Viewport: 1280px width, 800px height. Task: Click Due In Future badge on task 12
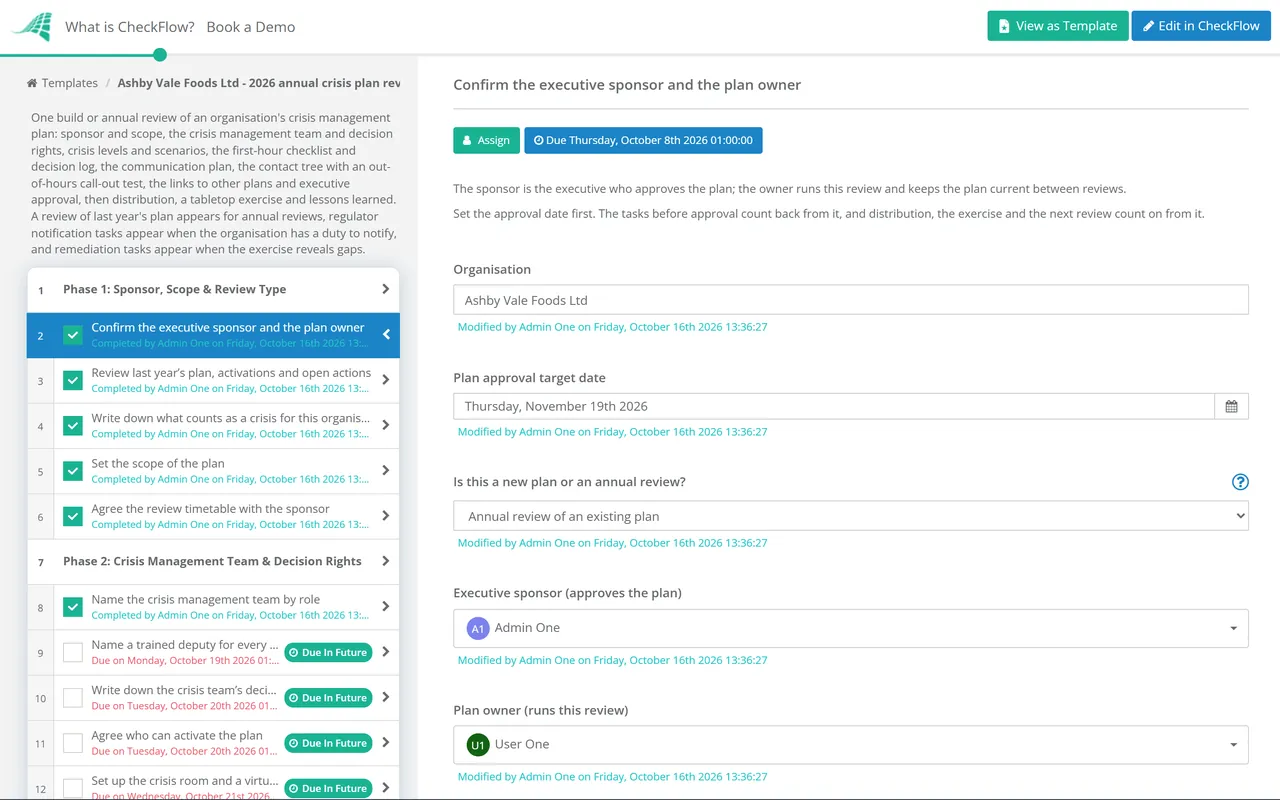pos(328,789)
